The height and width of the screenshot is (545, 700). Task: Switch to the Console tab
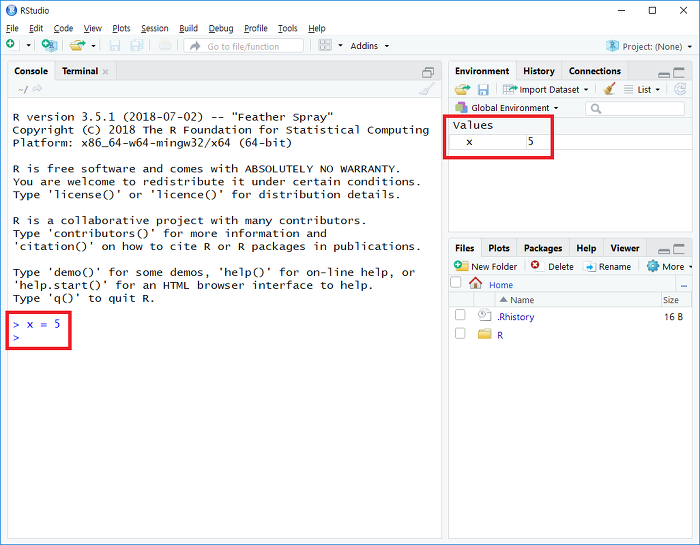tap(31, 71)
